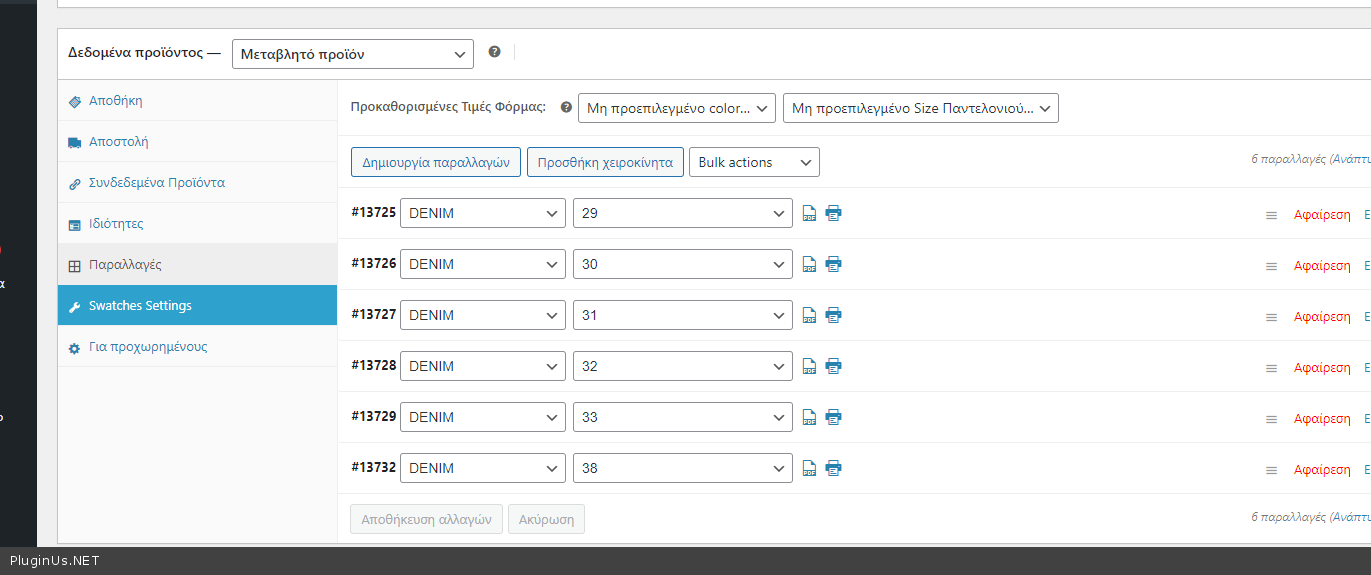Screen dimensions: 1371x575
Task: Select the Συνδεδεμένα Προϊόντα tab
Action: [156, 183]
